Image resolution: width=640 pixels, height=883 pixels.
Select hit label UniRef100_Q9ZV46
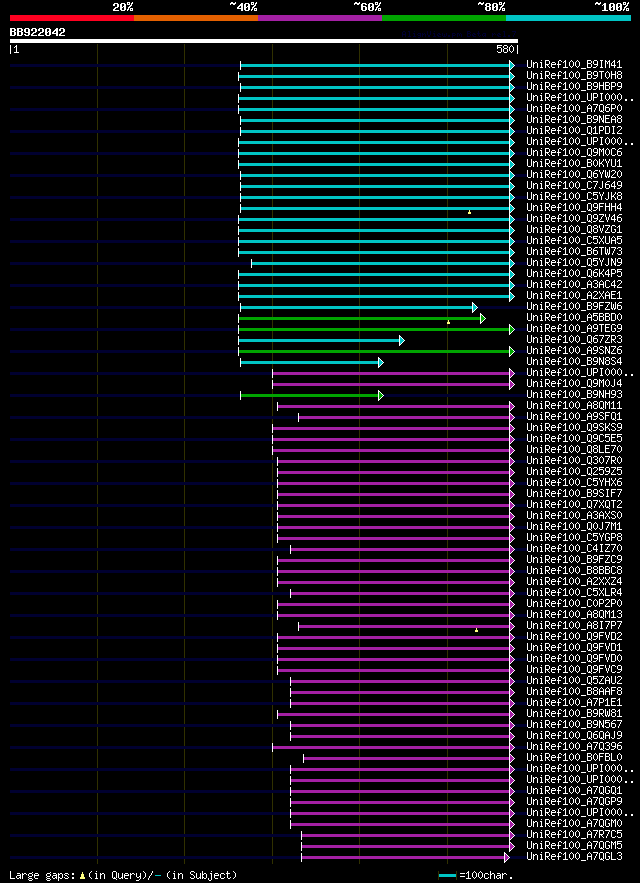[x=574, y=219]
